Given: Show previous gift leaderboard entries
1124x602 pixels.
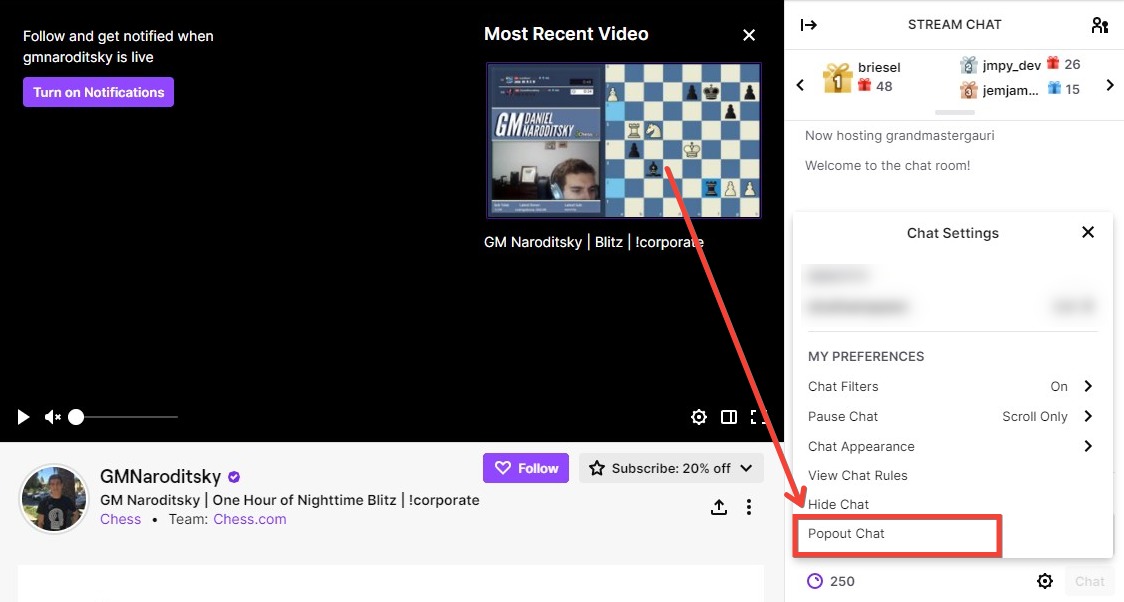Looking at the screenshot, I should point(801,85).
